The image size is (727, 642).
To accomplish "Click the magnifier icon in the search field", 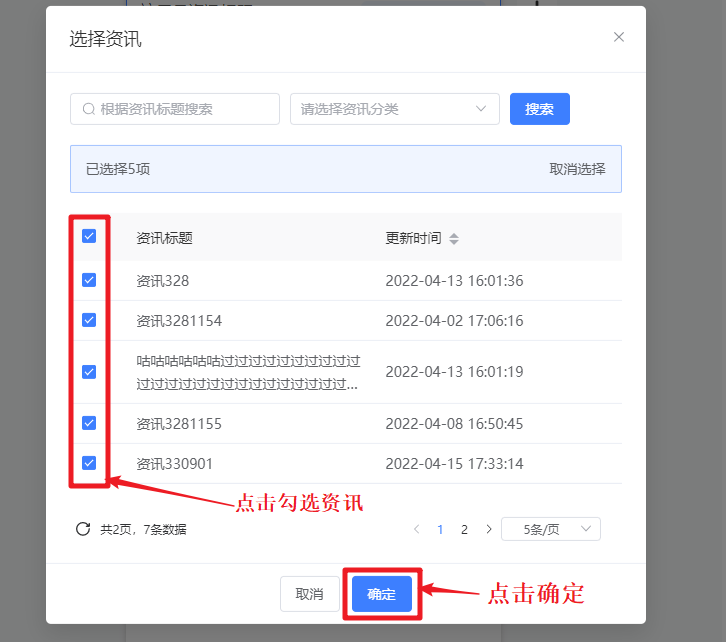I will coord(89,109).
